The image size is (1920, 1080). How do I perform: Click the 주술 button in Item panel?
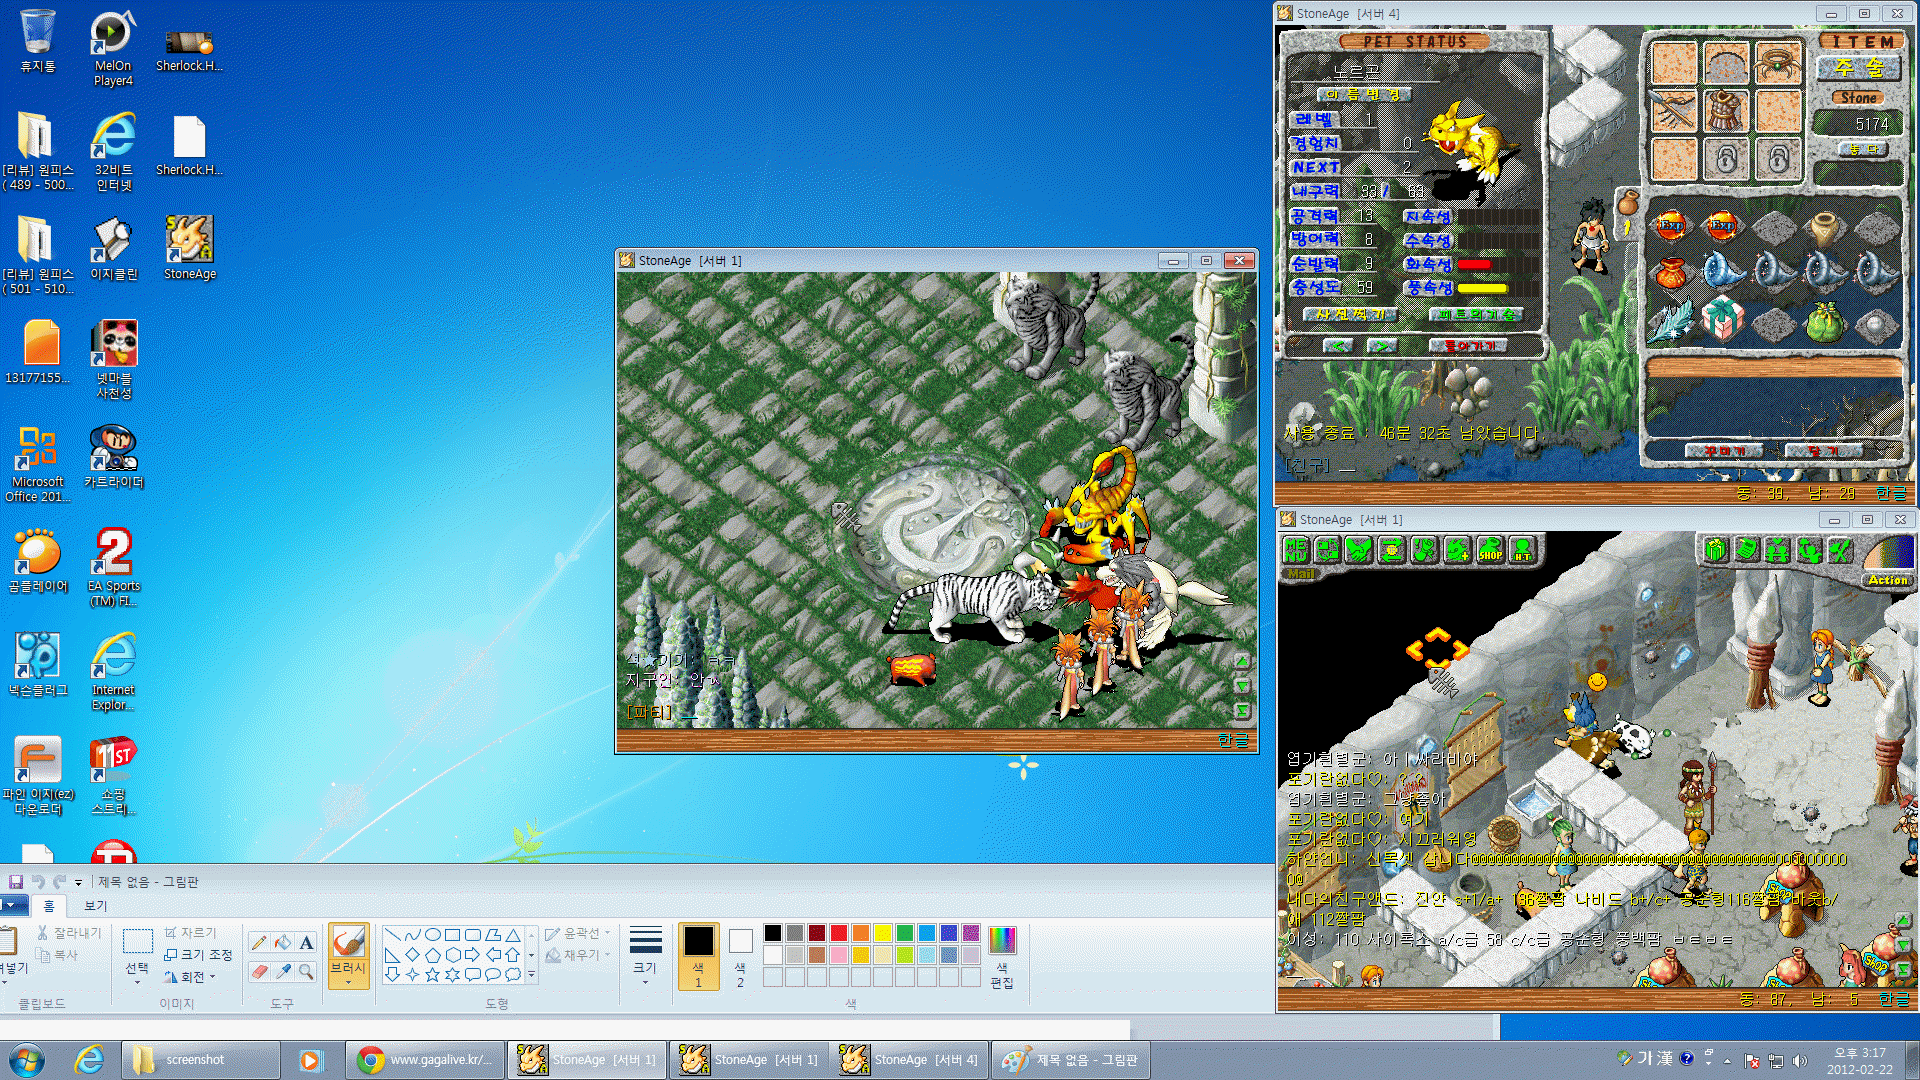click(x=1859, y=68)
